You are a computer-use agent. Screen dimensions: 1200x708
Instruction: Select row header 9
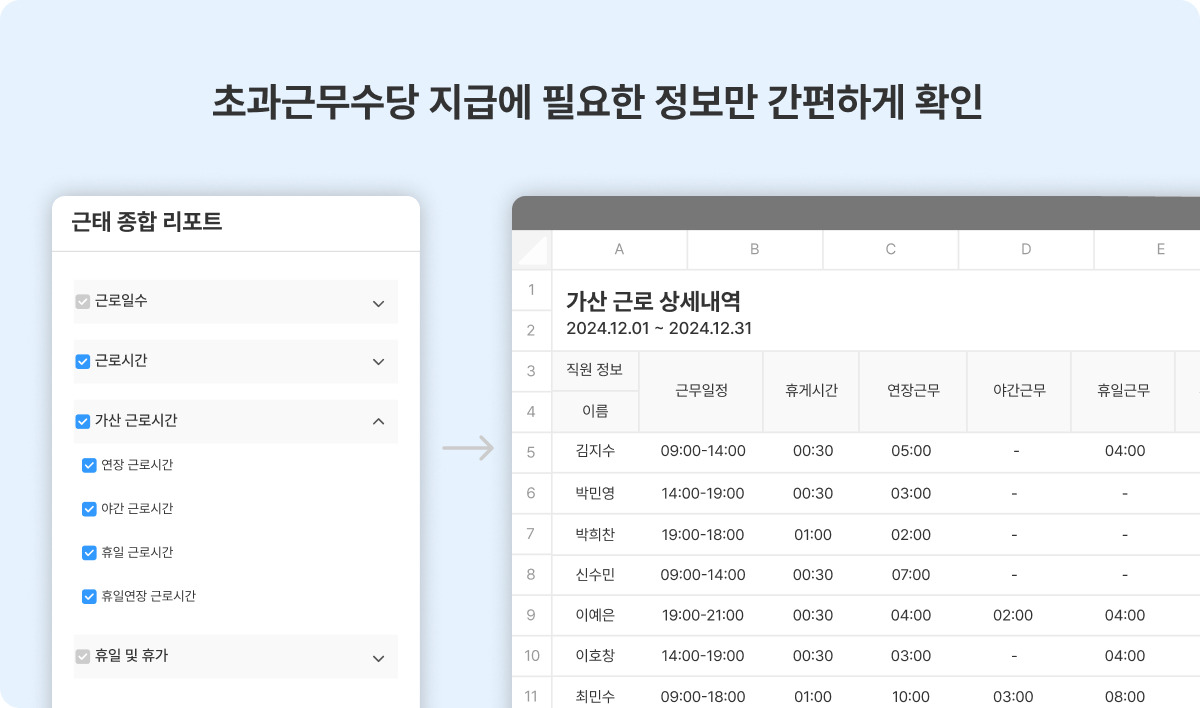pos(531,615)
